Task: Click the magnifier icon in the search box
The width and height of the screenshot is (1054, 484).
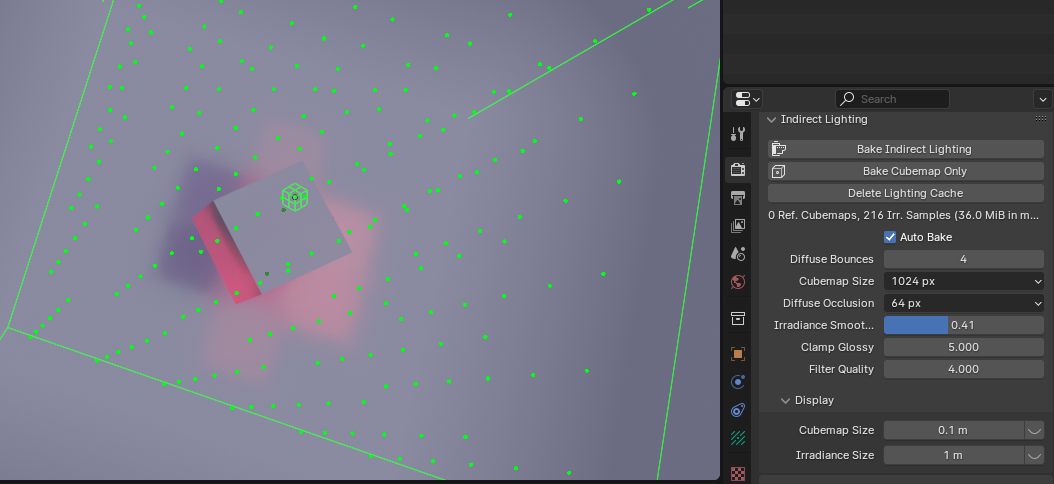Action: point(848,99)
